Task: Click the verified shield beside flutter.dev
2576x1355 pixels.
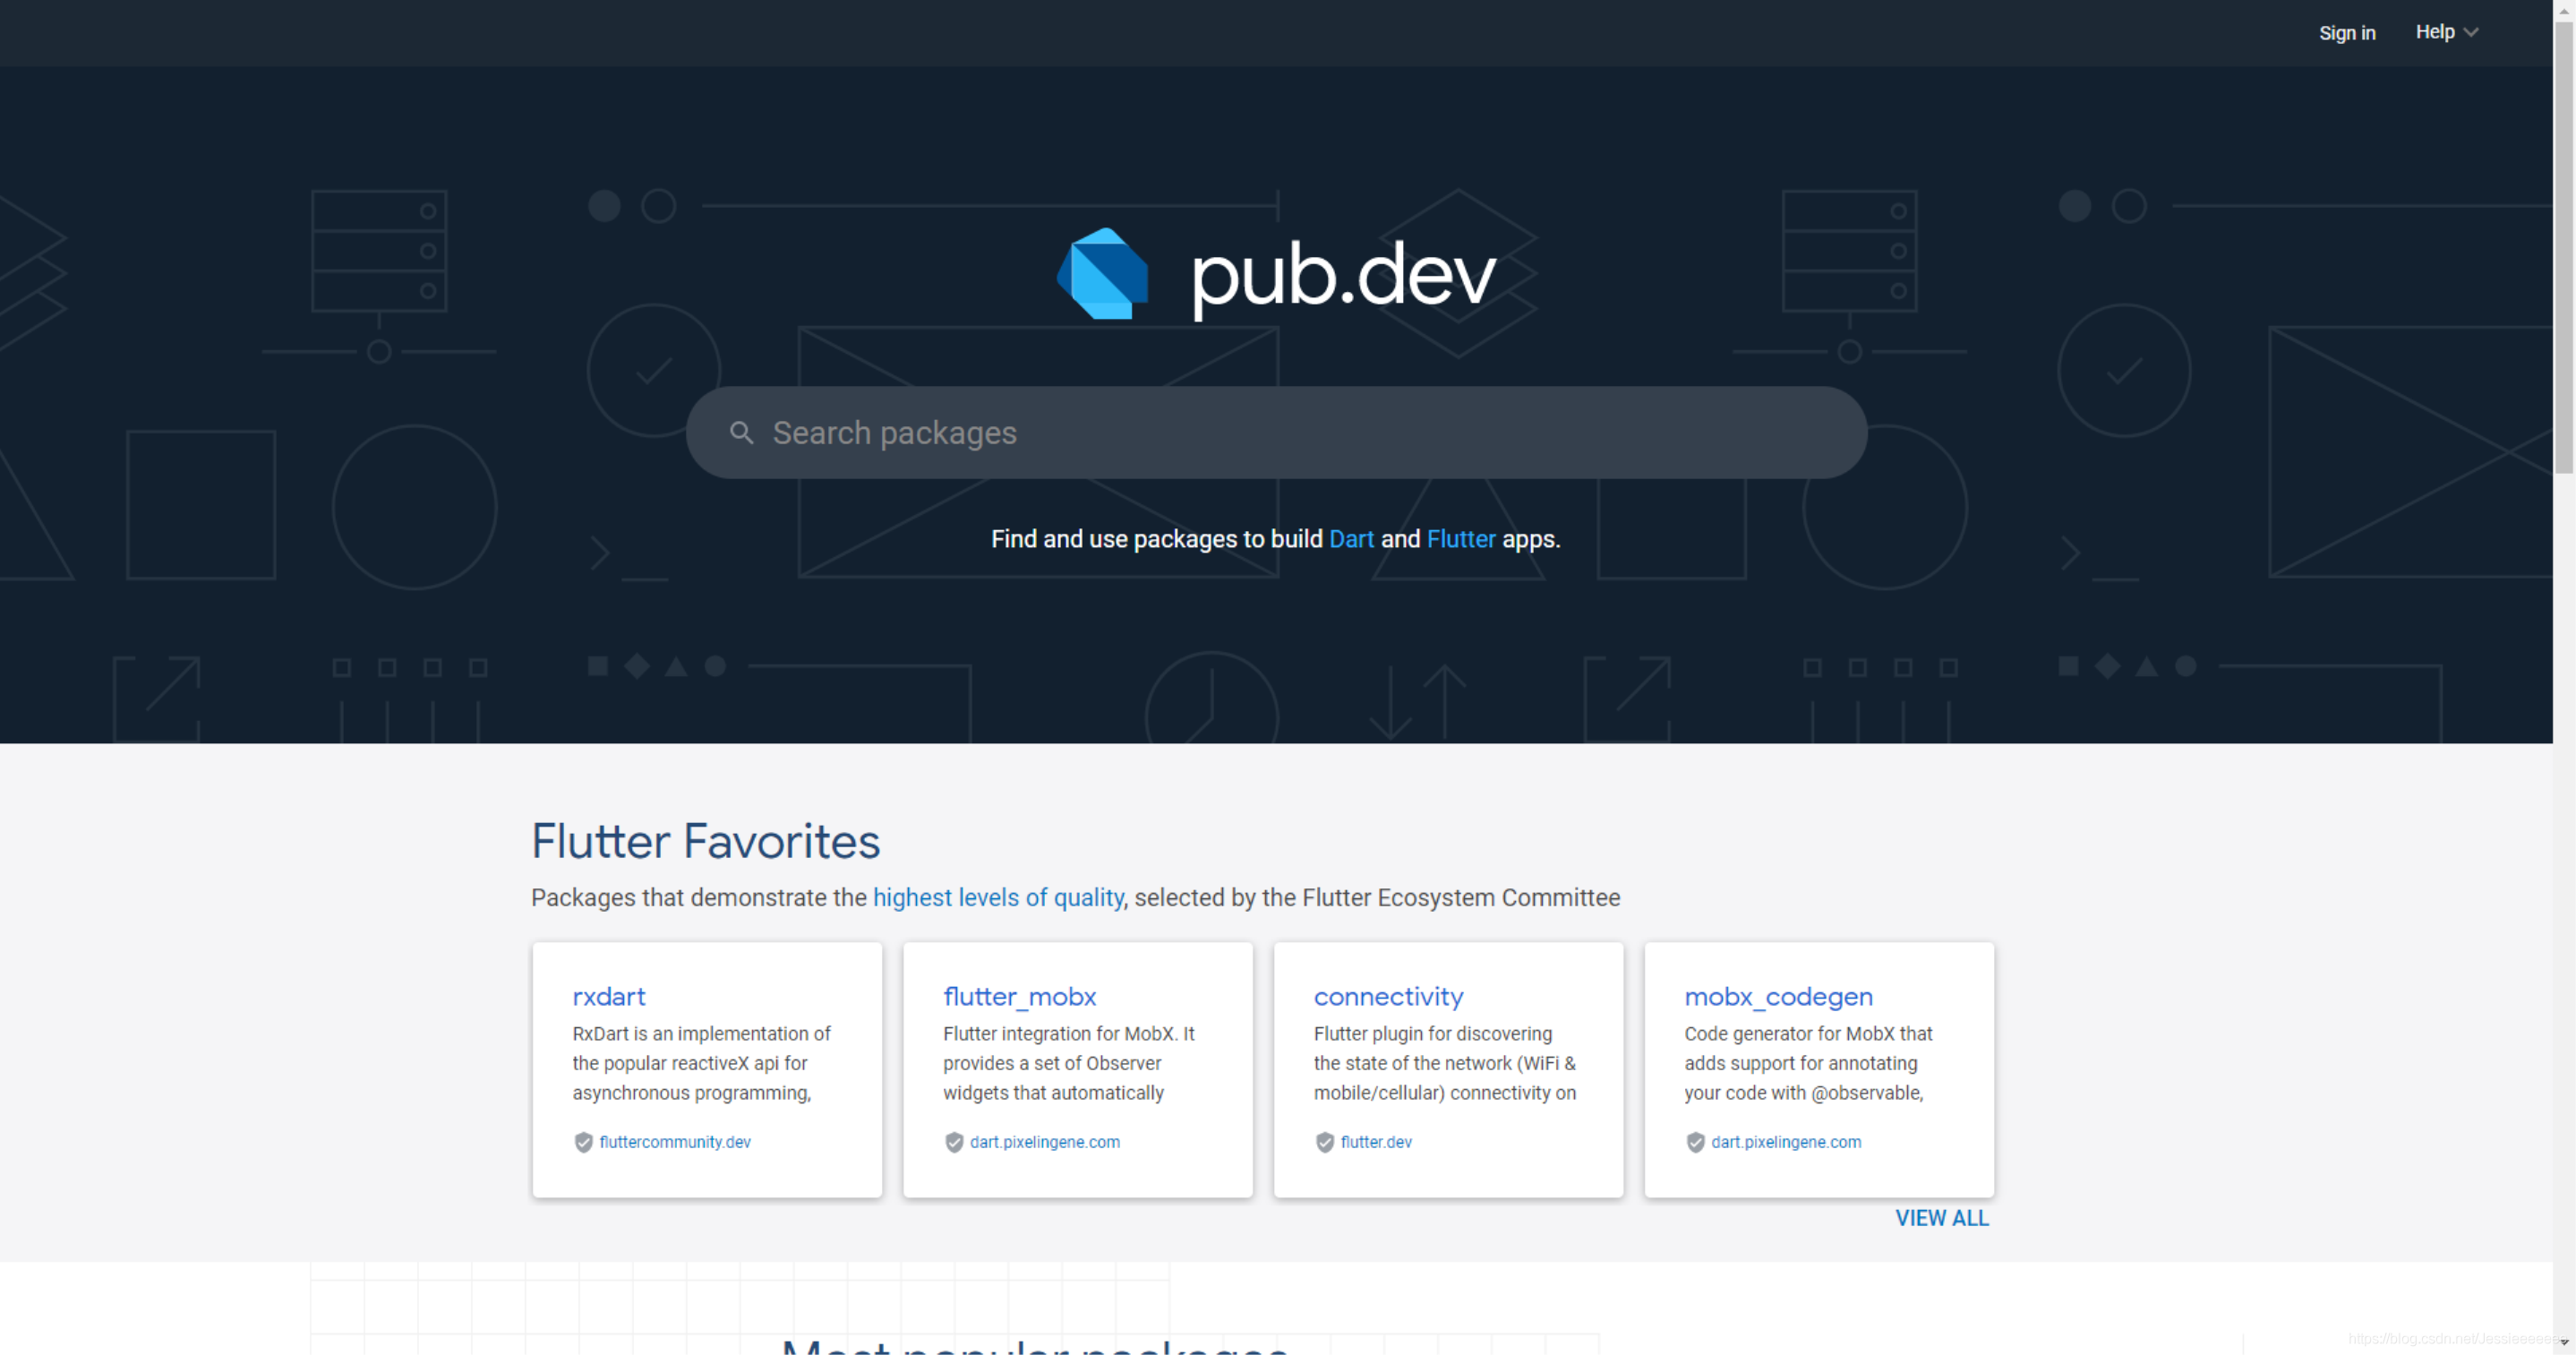Action: pos(1325,1142)
